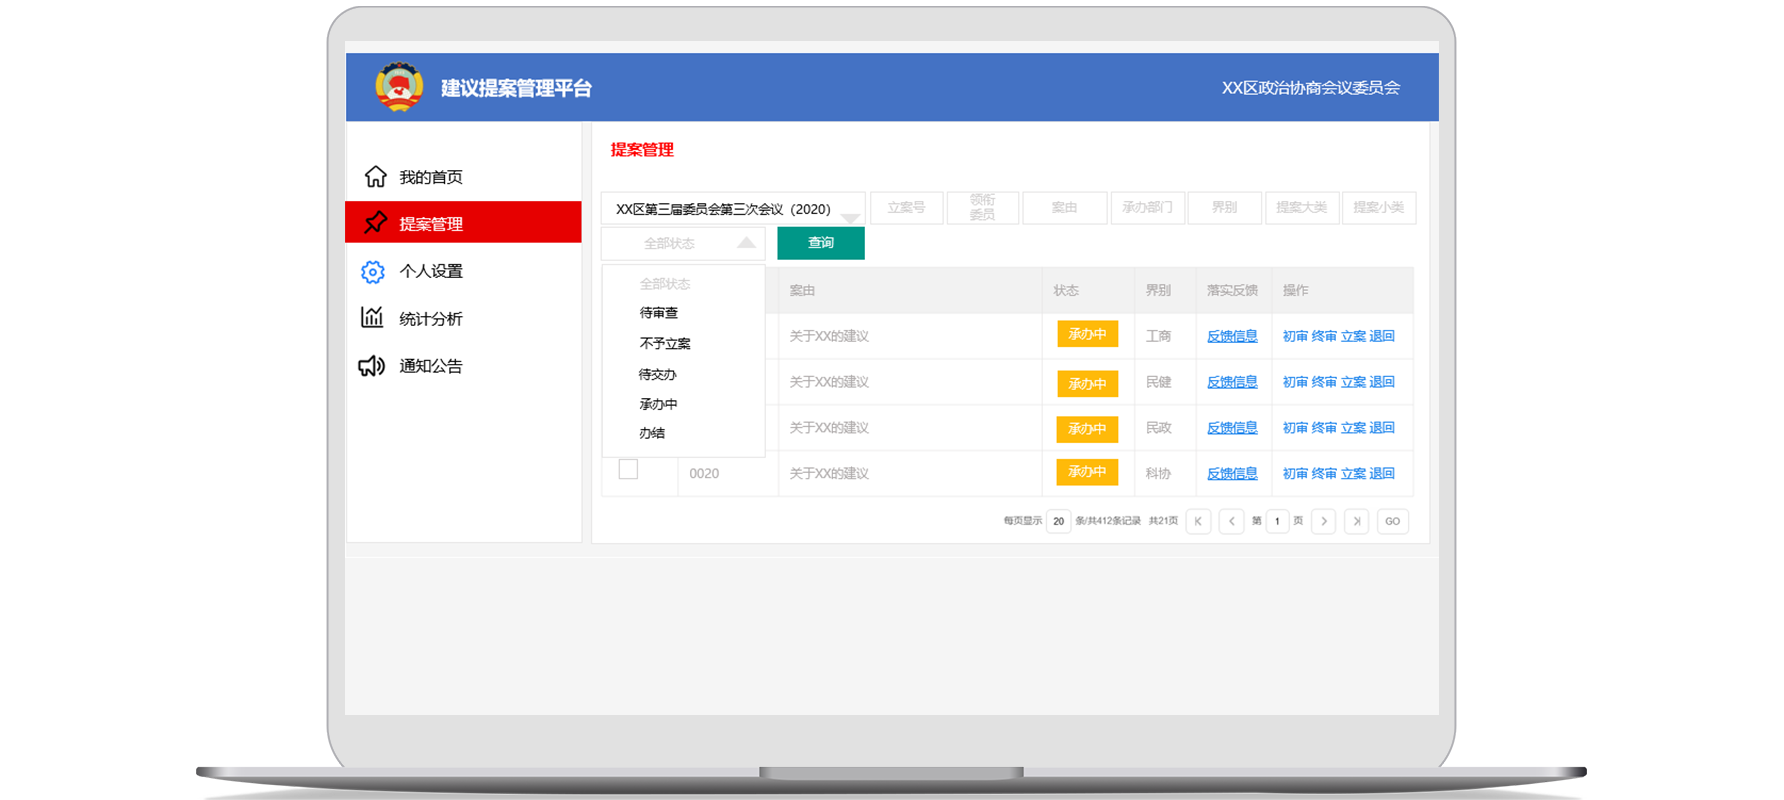Click 退回 in the 科协 row
Image resolution: width=1784 pixels, height=800 pixels.
(x=1382, y=474)
